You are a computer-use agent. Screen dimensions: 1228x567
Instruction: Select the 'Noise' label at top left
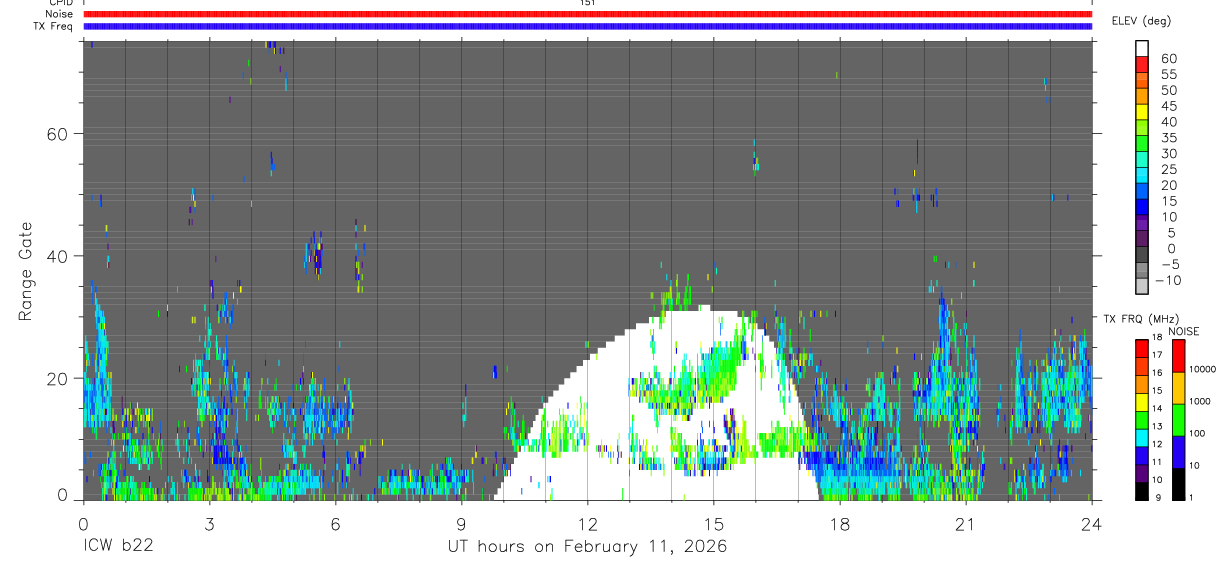pos(59,14)
